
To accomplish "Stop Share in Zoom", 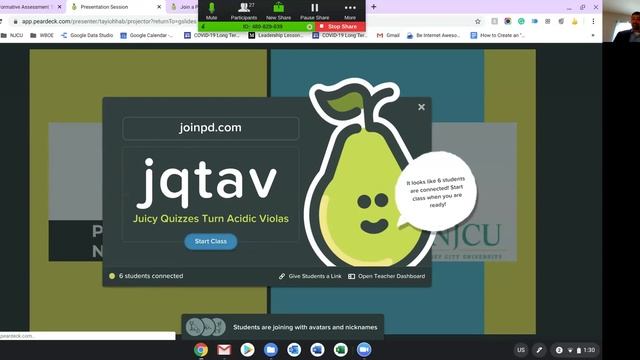I will [340, 27].
